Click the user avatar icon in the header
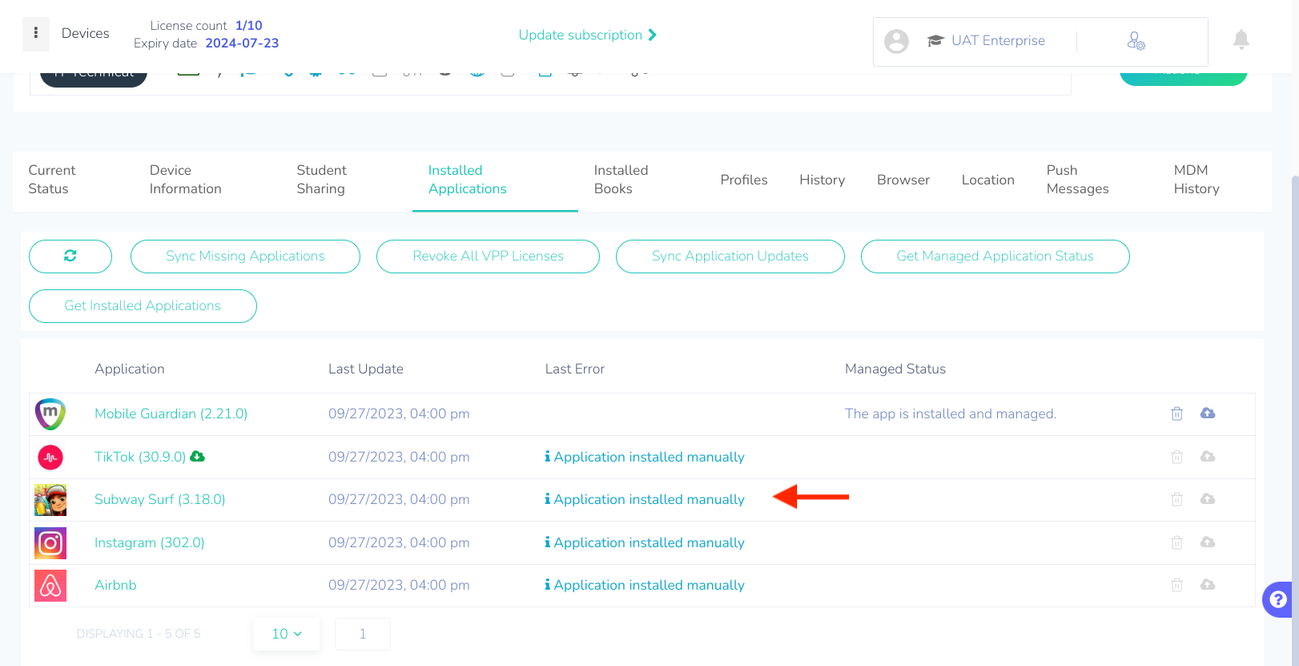Image resolution: width=1299 pixels, height=666 pixels. pos(896,41)
